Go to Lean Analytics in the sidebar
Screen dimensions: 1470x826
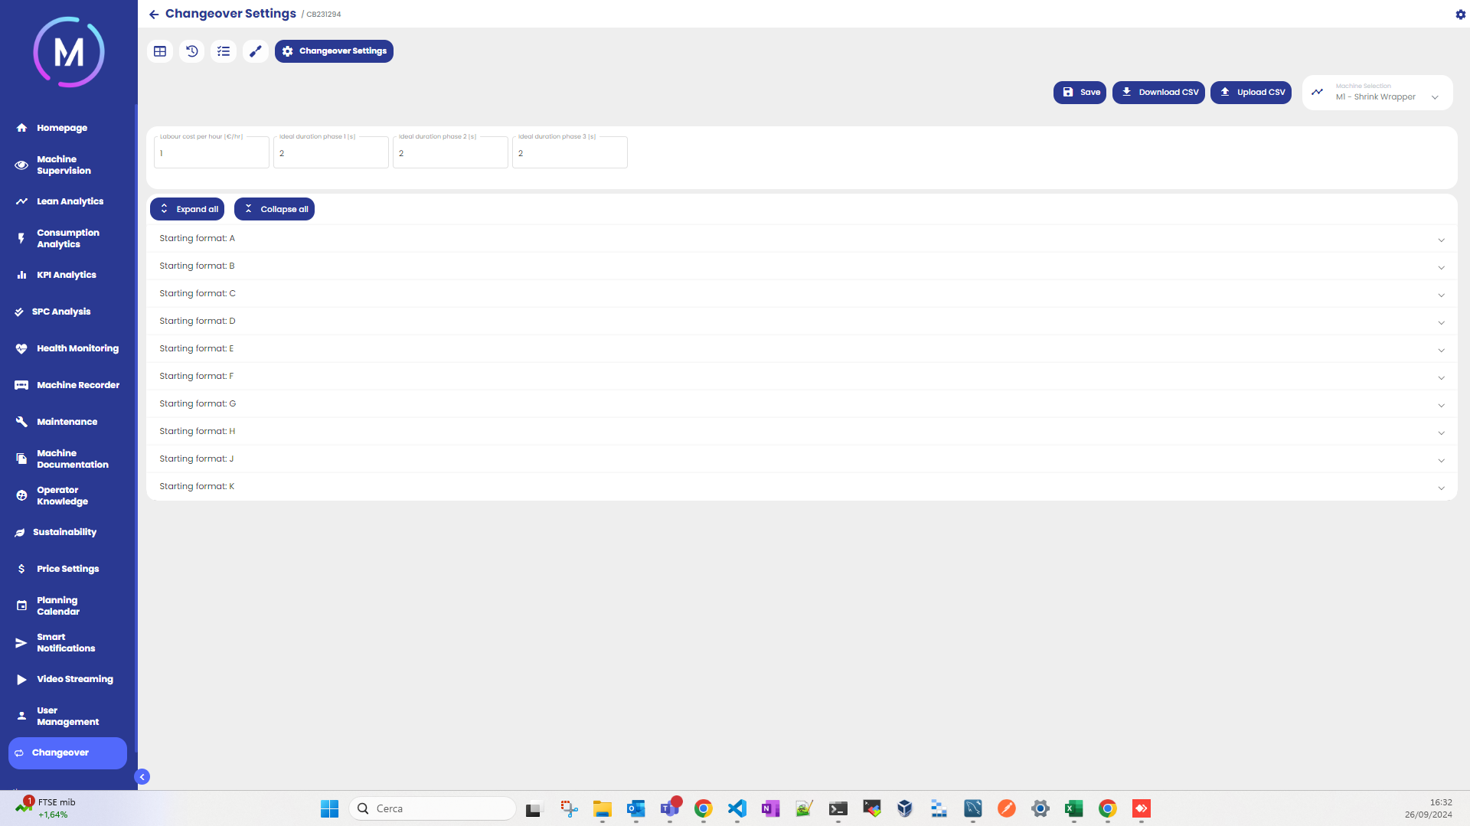coord(69,202)
